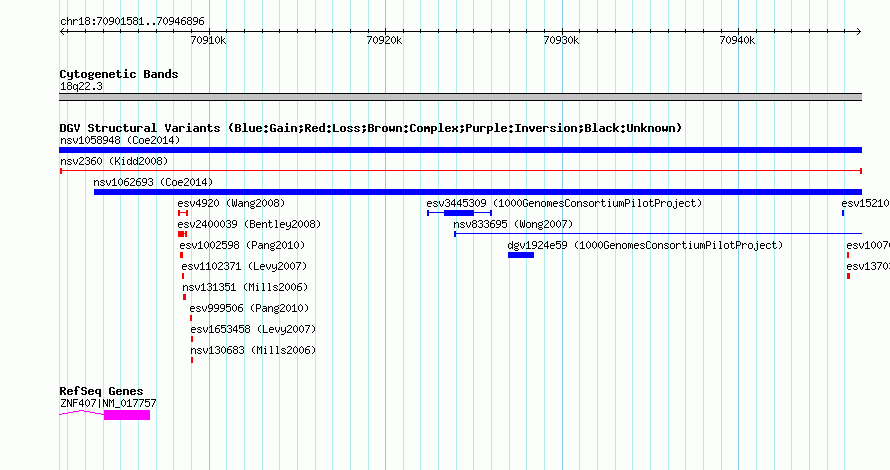Click the 70940k ruler position label
Screen dimensions: 890x470
coord(737,40)
